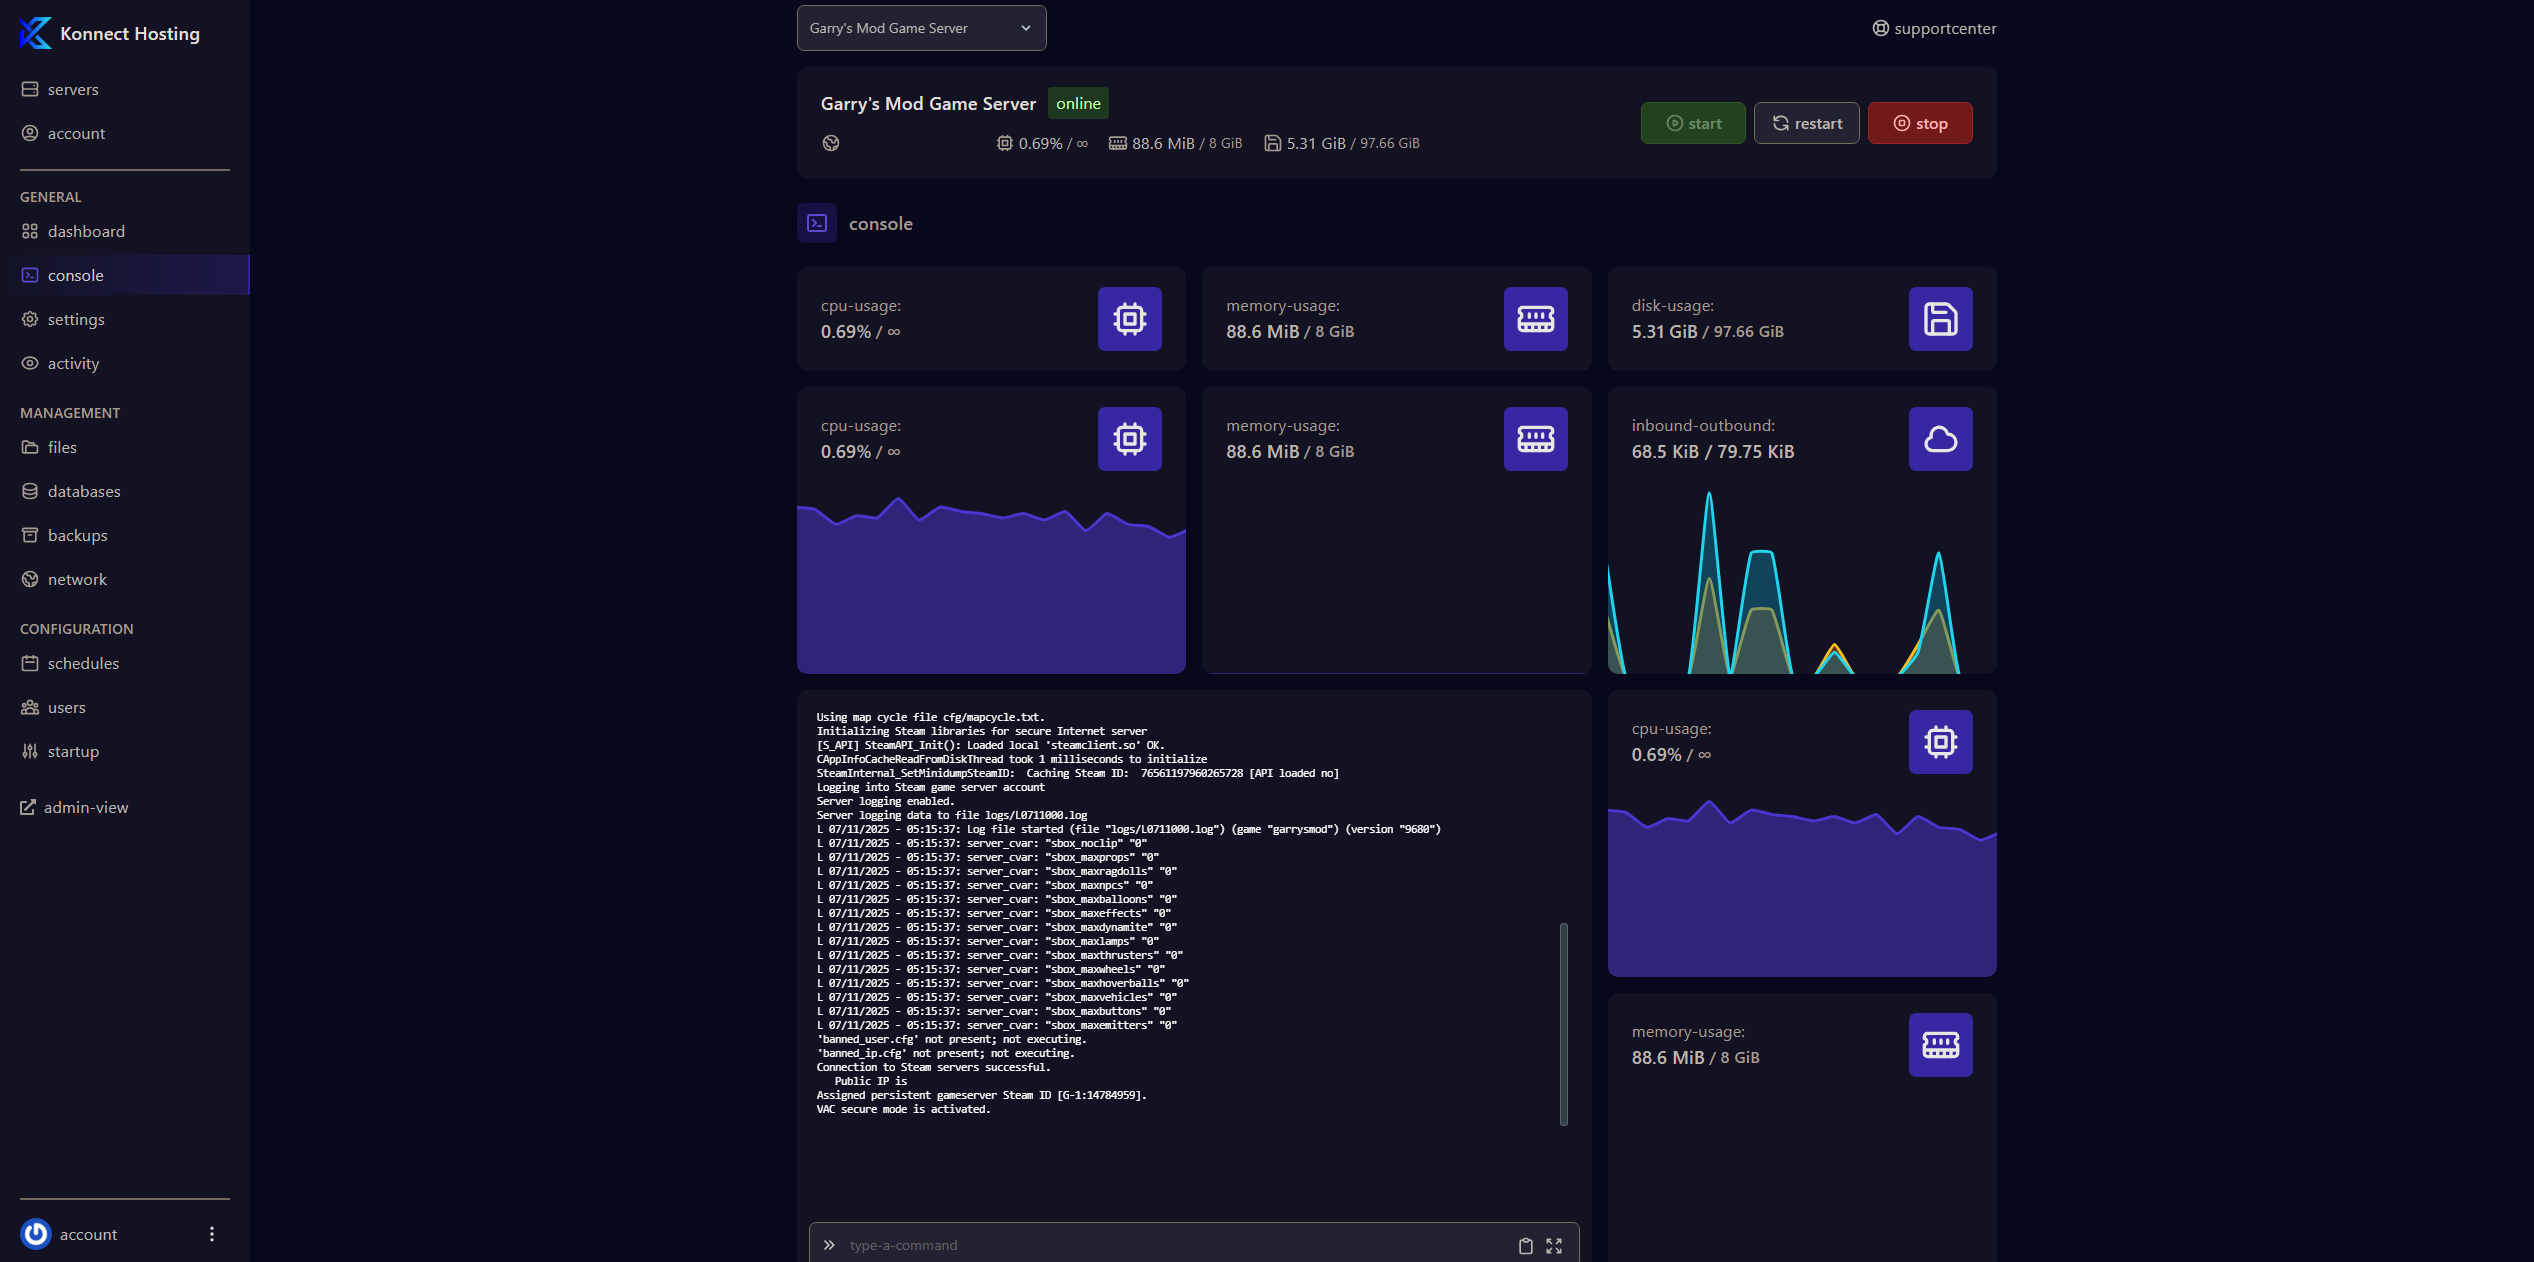This screenshot has width=2534, height=1262.
Task: Focus the type-a-command input field
Action: tap(1175, 1245)
